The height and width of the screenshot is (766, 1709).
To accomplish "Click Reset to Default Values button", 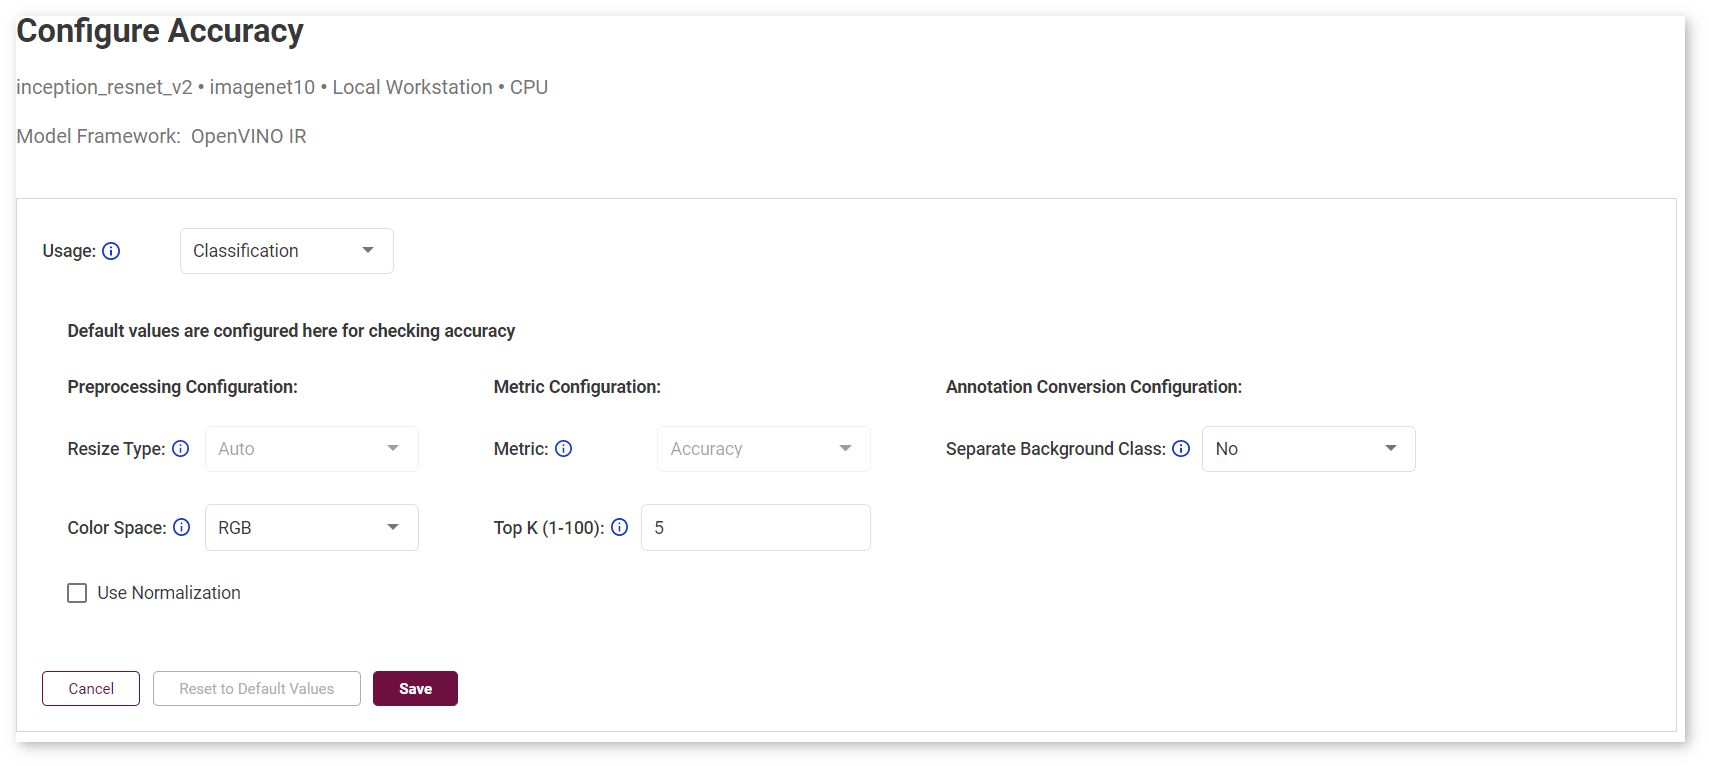I will point(257,689).
